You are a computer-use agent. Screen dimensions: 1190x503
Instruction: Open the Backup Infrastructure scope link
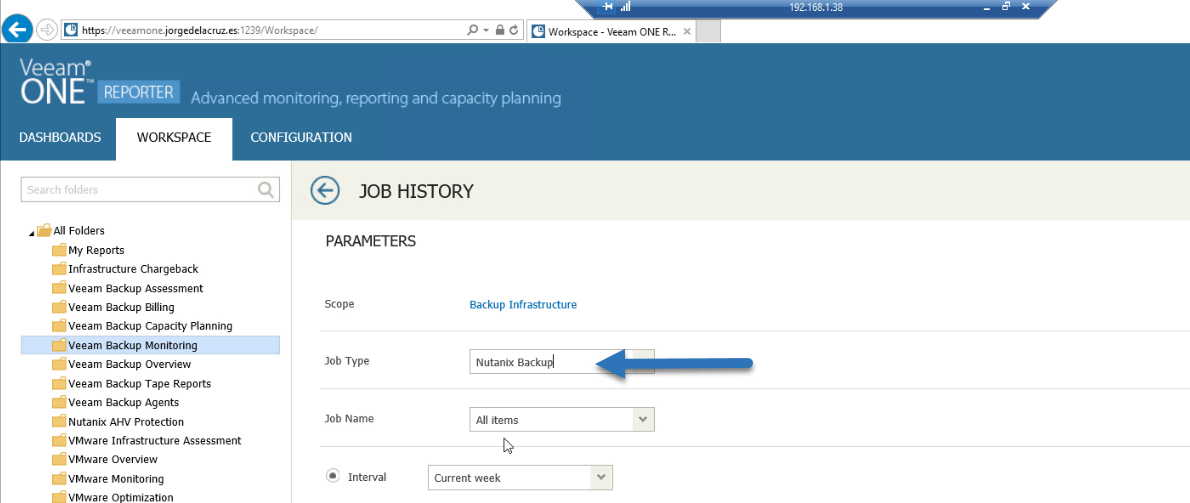click(523, 304)
